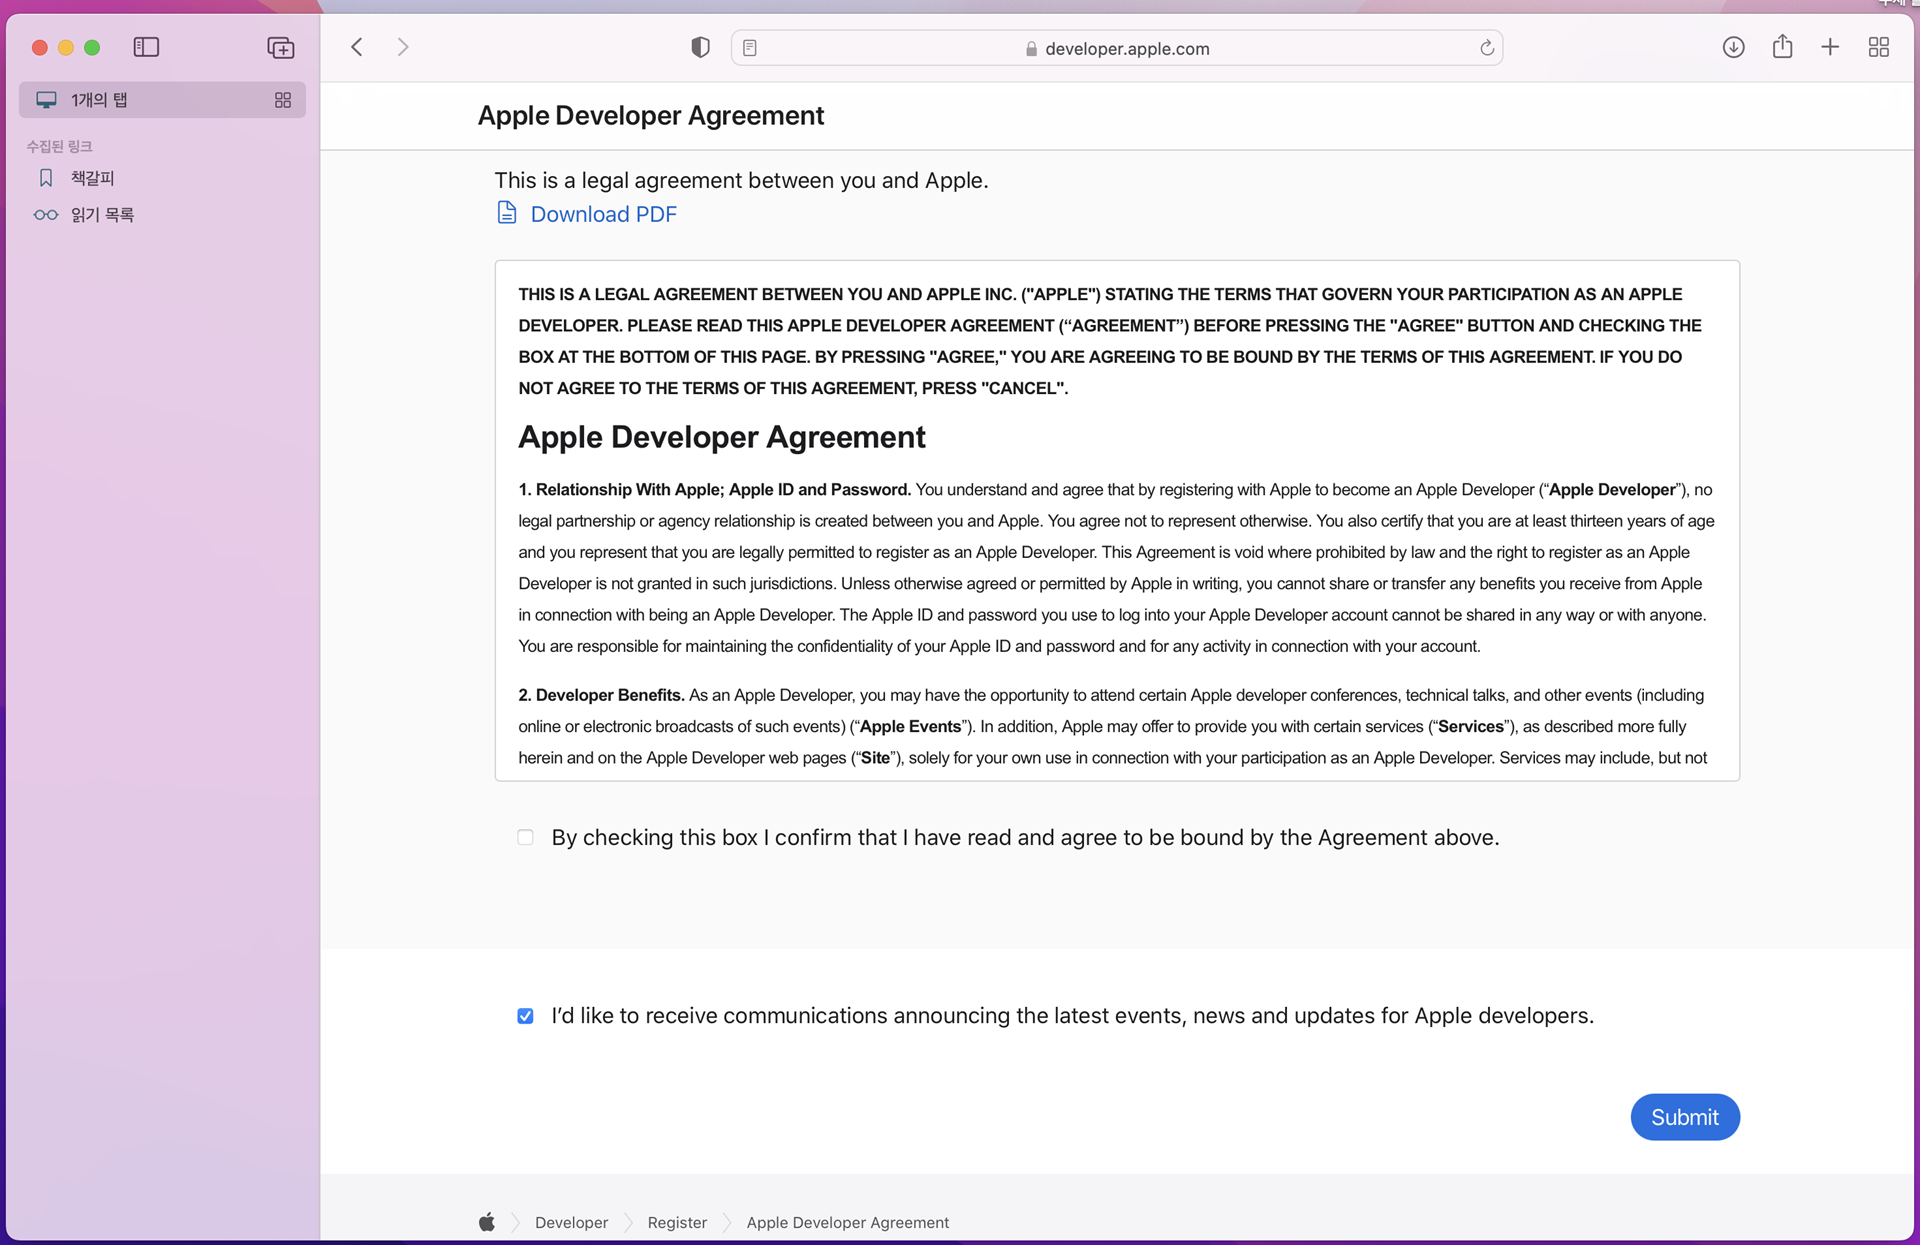The height and width of the screenshot is (1245, 1920).
Task: Go back to the previous page
Action: click(357, 47)
